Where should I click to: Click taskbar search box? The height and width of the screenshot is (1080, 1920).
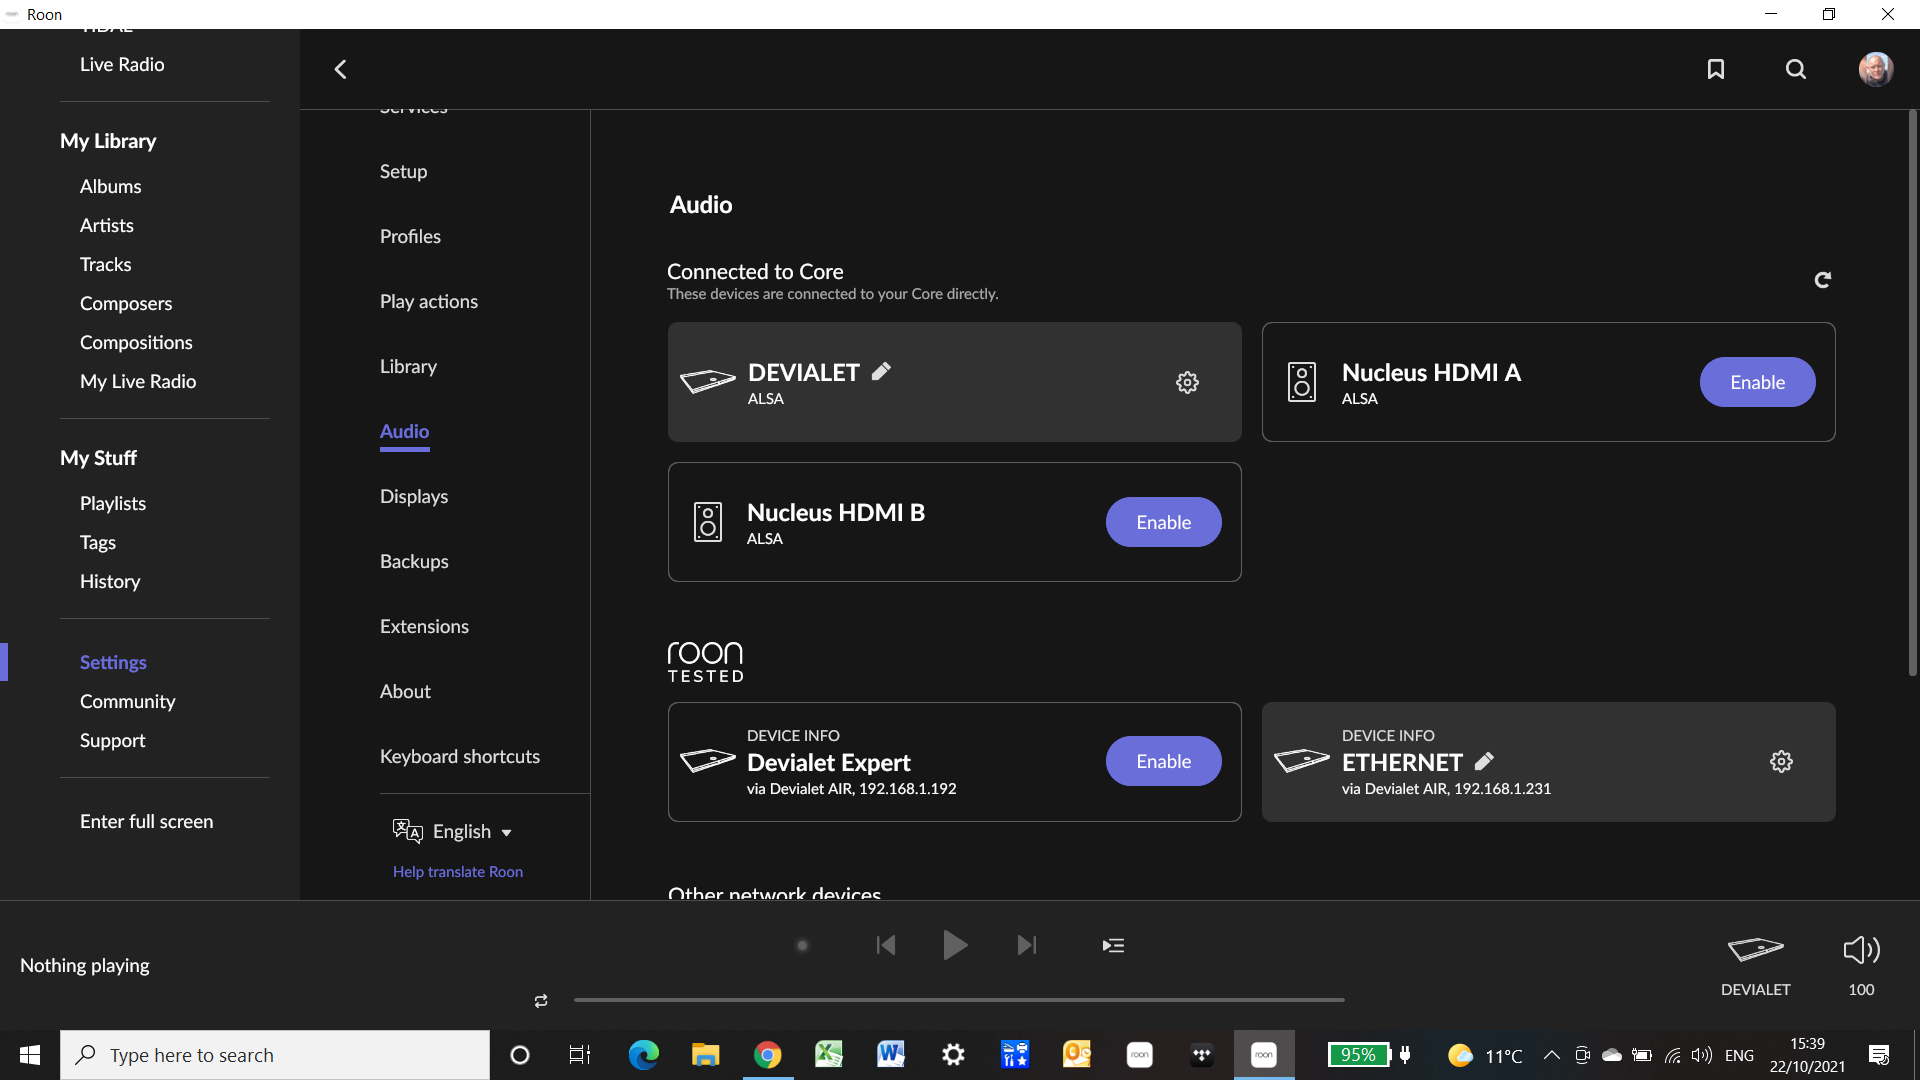point(275,1055)
